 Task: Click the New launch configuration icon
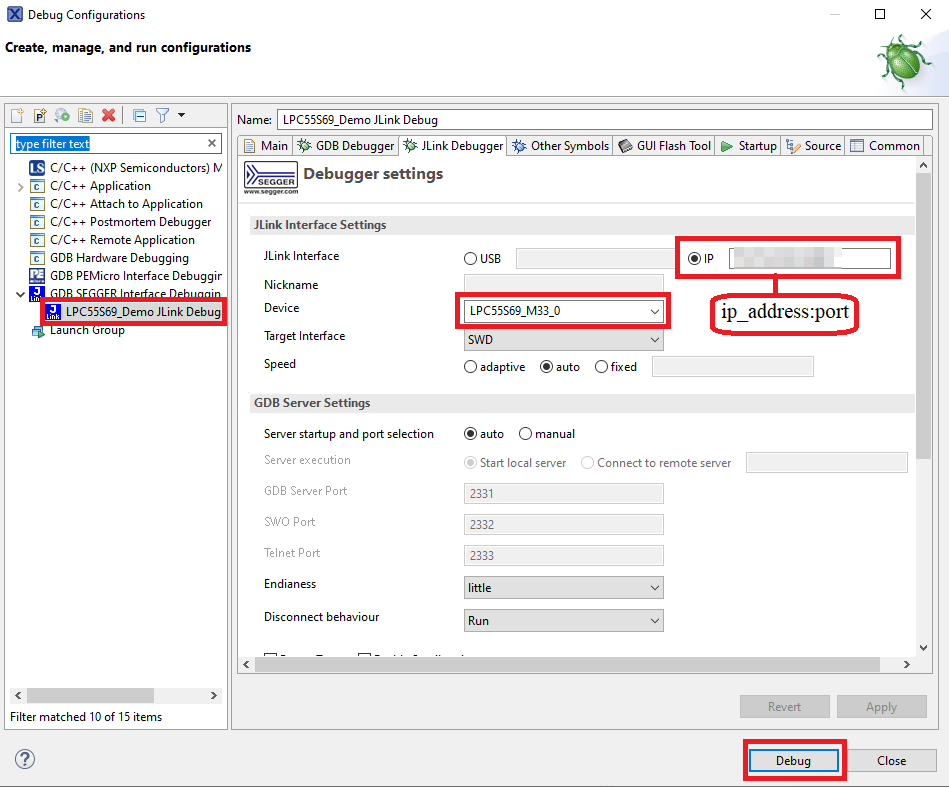point(17,115)
